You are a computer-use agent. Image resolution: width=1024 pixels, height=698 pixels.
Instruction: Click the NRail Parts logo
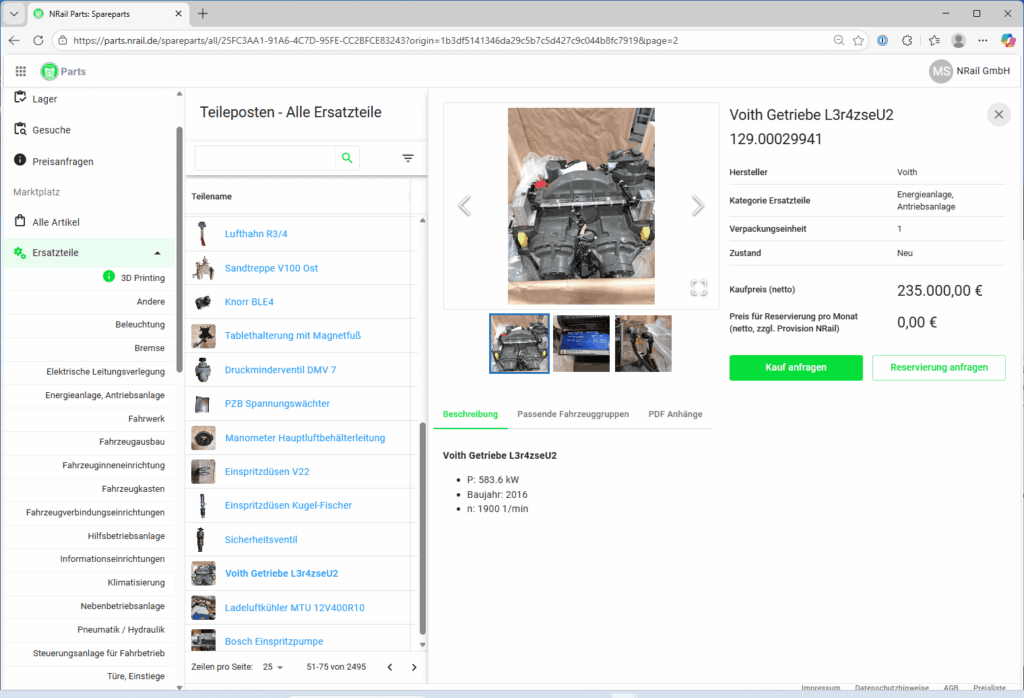(x=64, y=71)
